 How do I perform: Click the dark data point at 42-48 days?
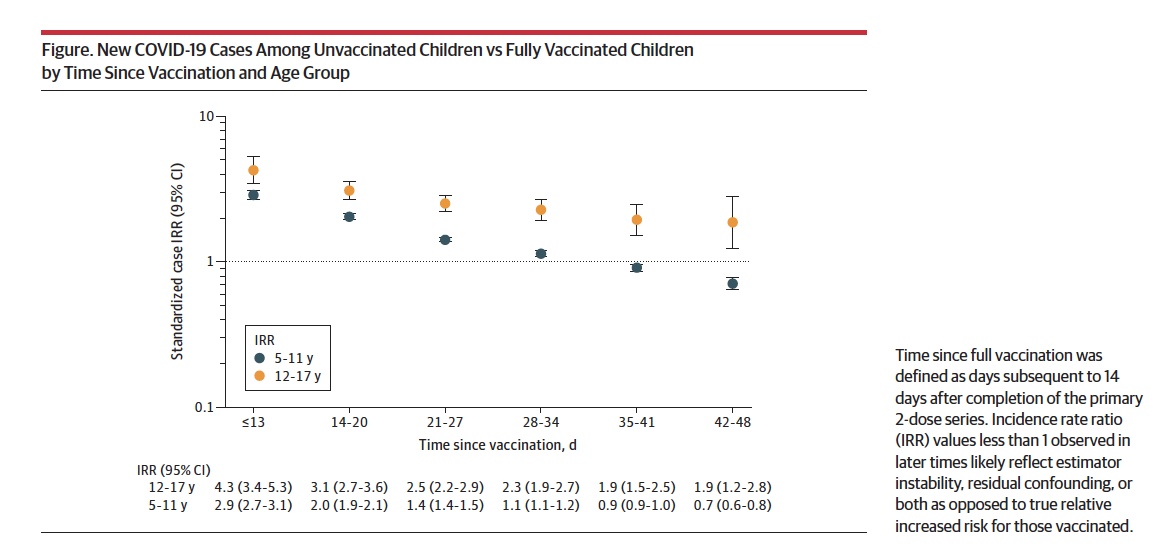click(733, 284)
